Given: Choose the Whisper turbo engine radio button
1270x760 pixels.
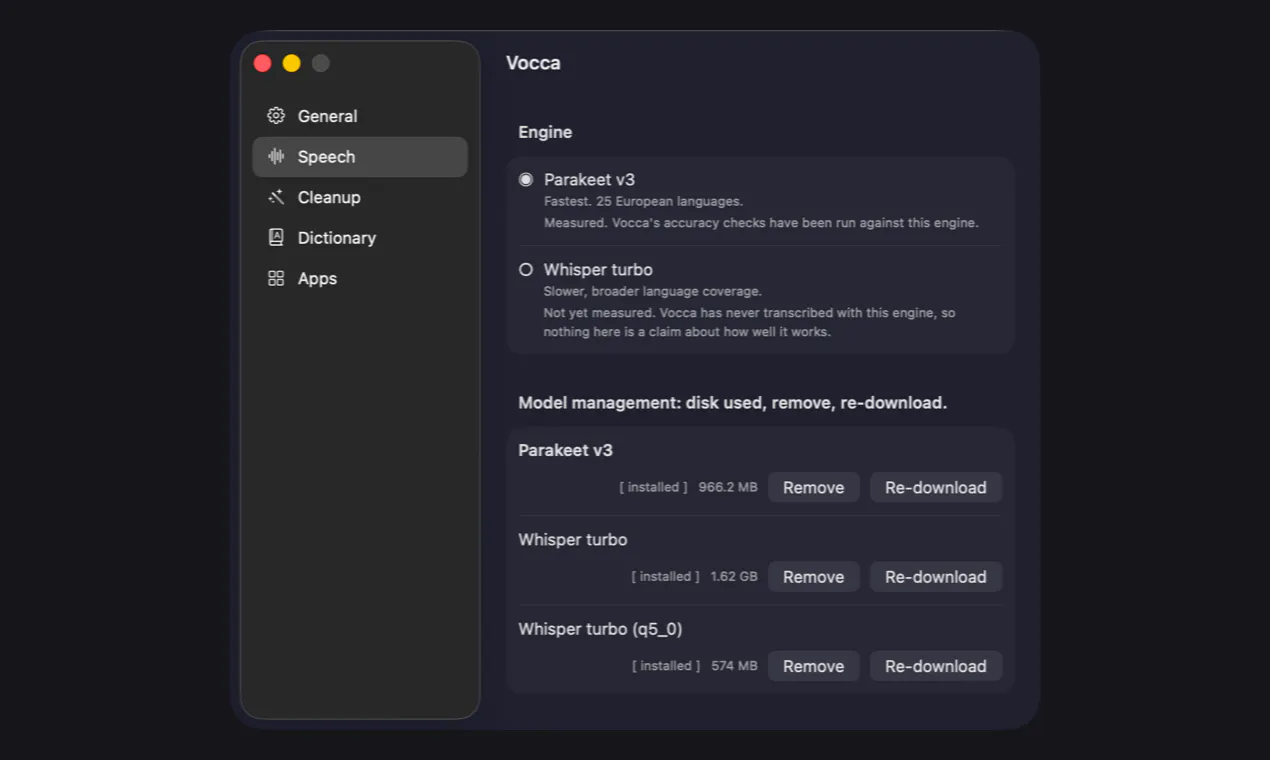Looking at the screenshot, I should pyautogui.click(x=526, y=270).
